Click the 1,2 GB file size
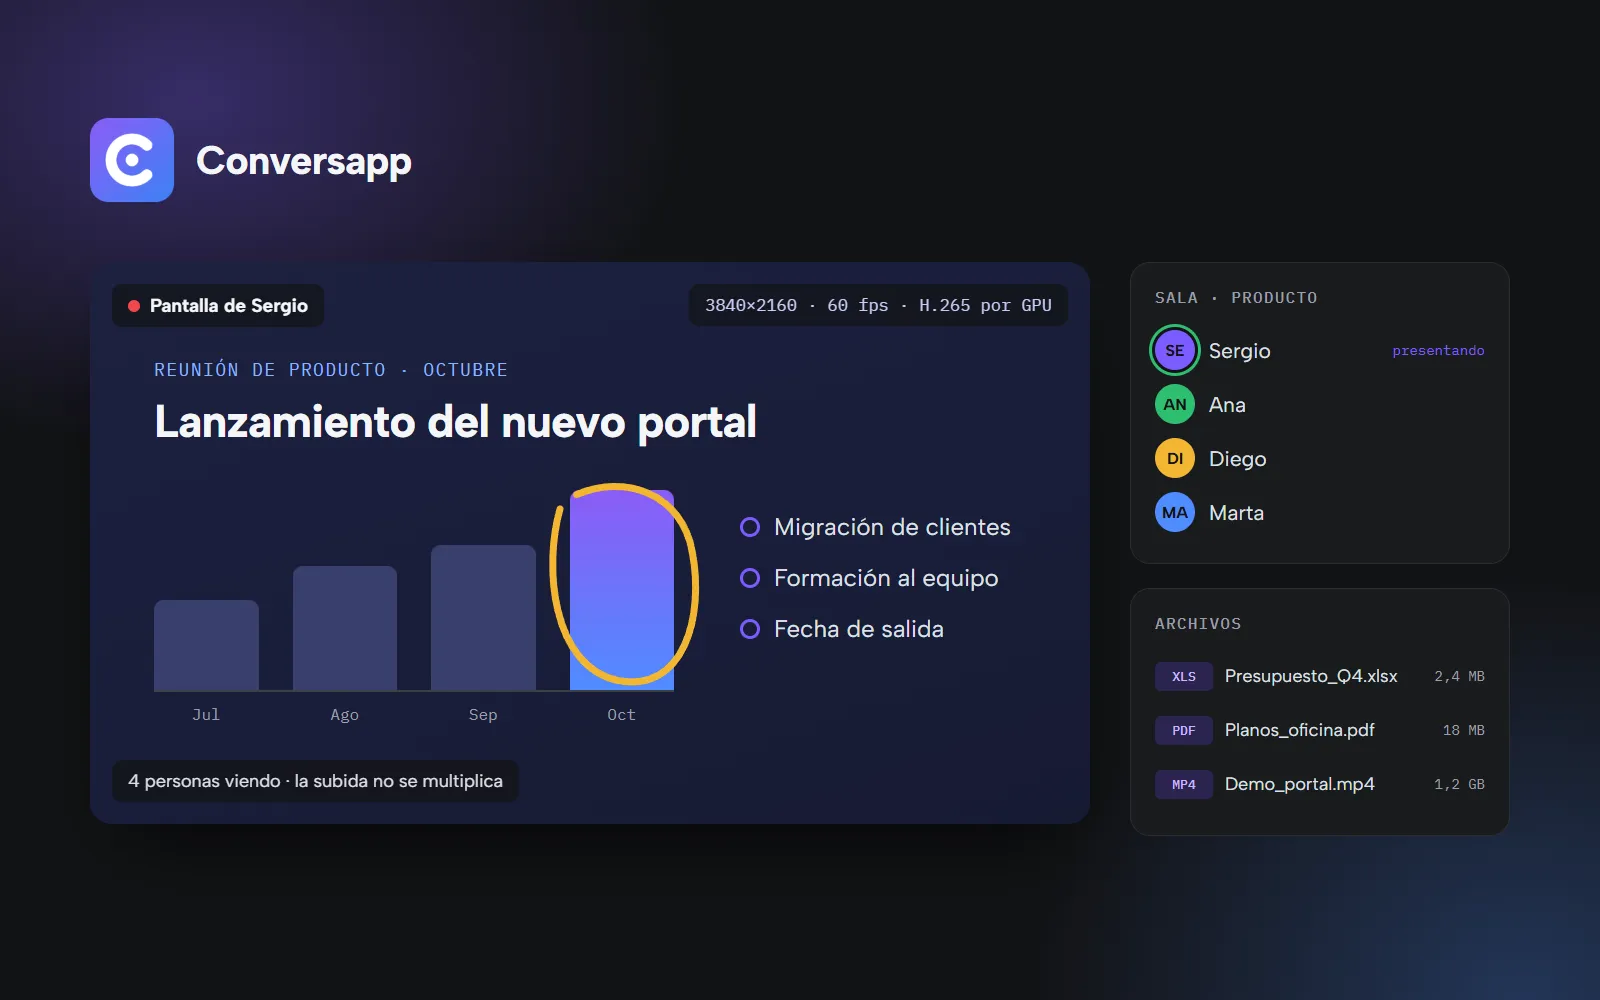 coord(1459,785)
